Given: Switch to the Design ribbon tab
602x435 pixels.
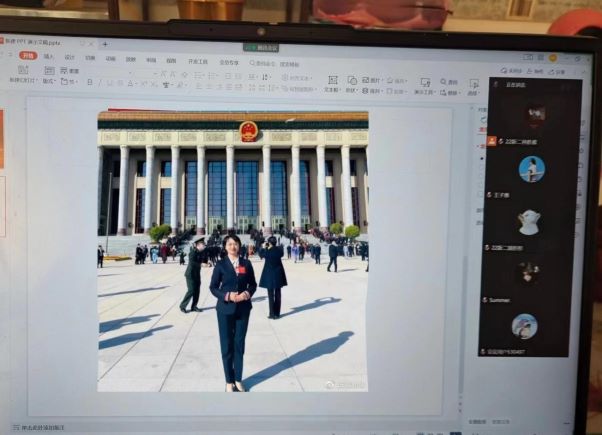Looking at the screenshot, I should [69, 57].
